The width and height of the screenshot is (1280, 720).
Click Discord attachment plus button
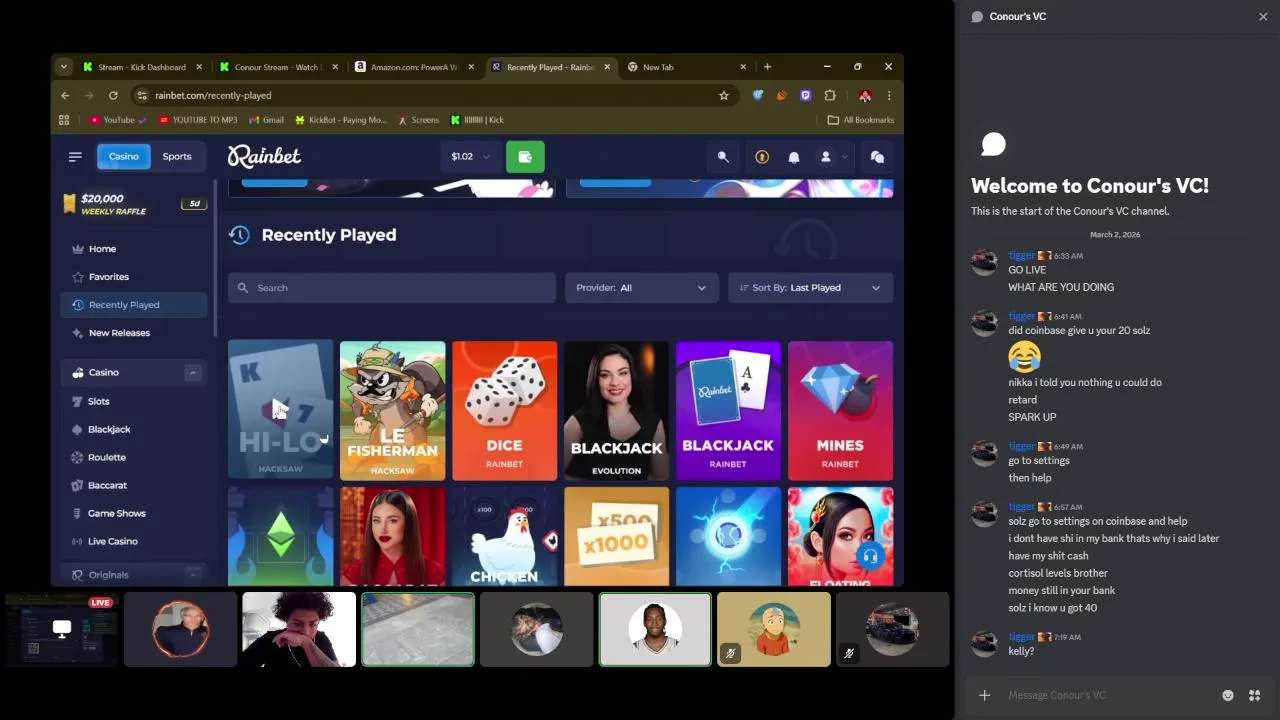985,695
